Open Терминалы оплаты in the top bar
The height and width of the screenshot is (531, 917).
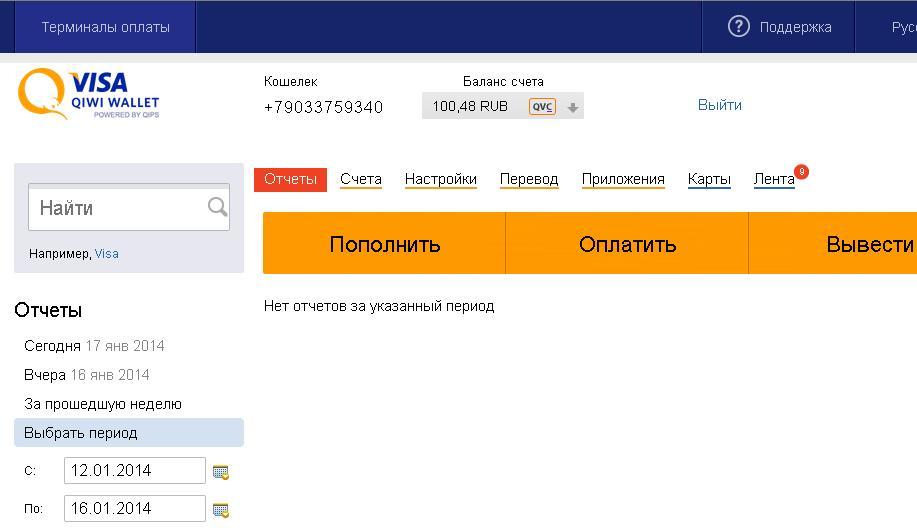(x=106, y=27)
